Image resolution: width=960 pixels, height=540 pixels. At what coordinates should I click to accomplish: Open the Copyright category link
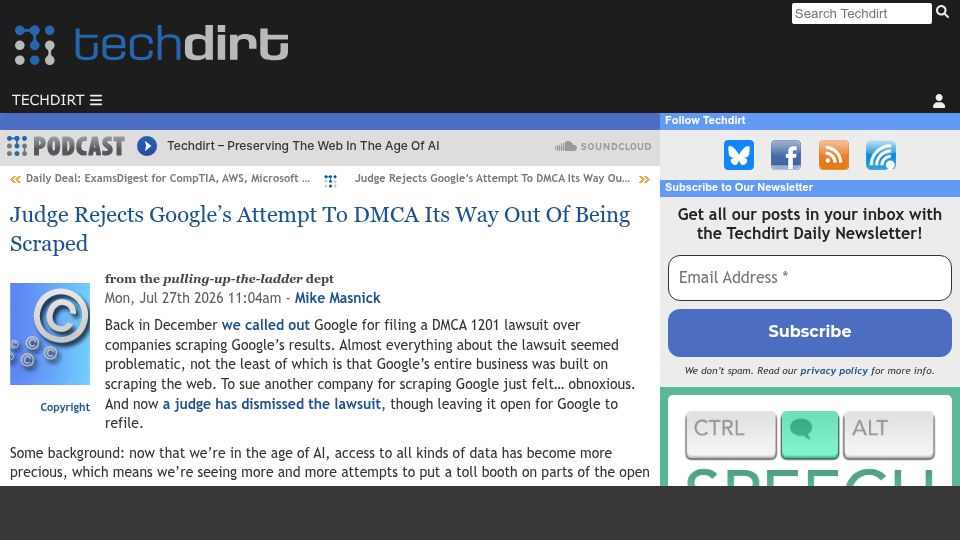tap(65, 407)
